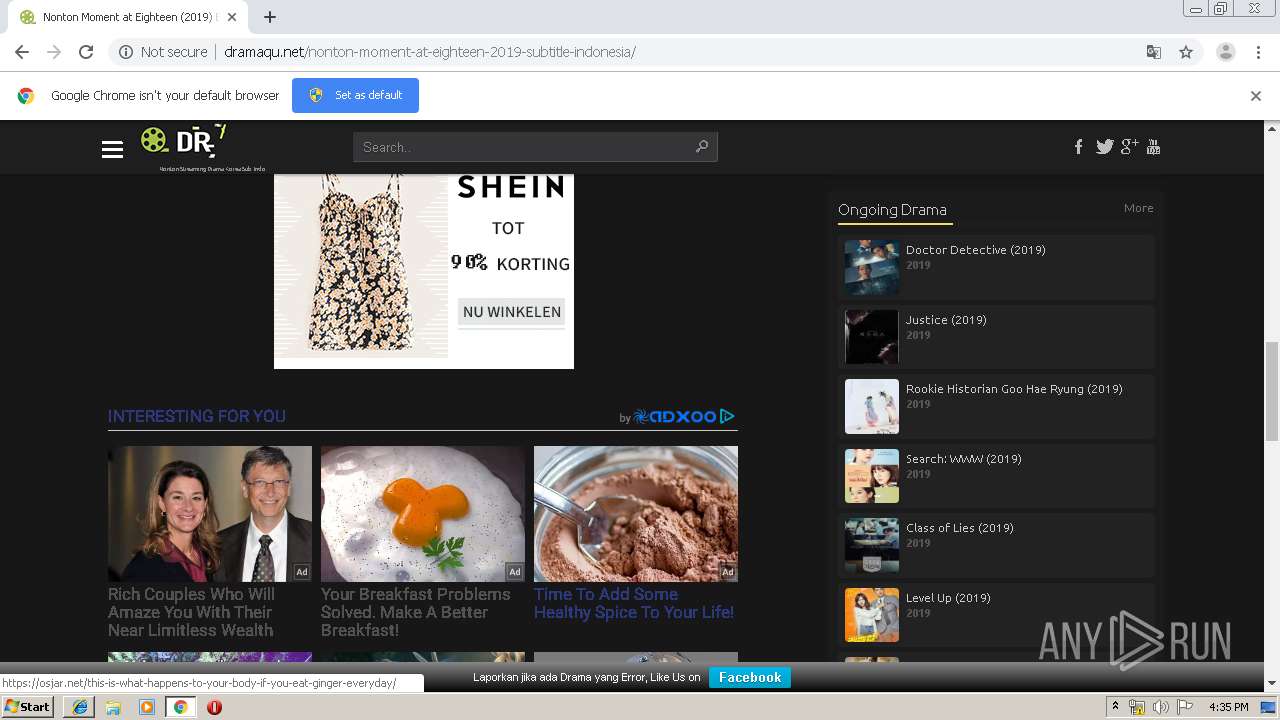Bookmark this page with star icon
1280x720 pixels.
tap(1186, 52)
